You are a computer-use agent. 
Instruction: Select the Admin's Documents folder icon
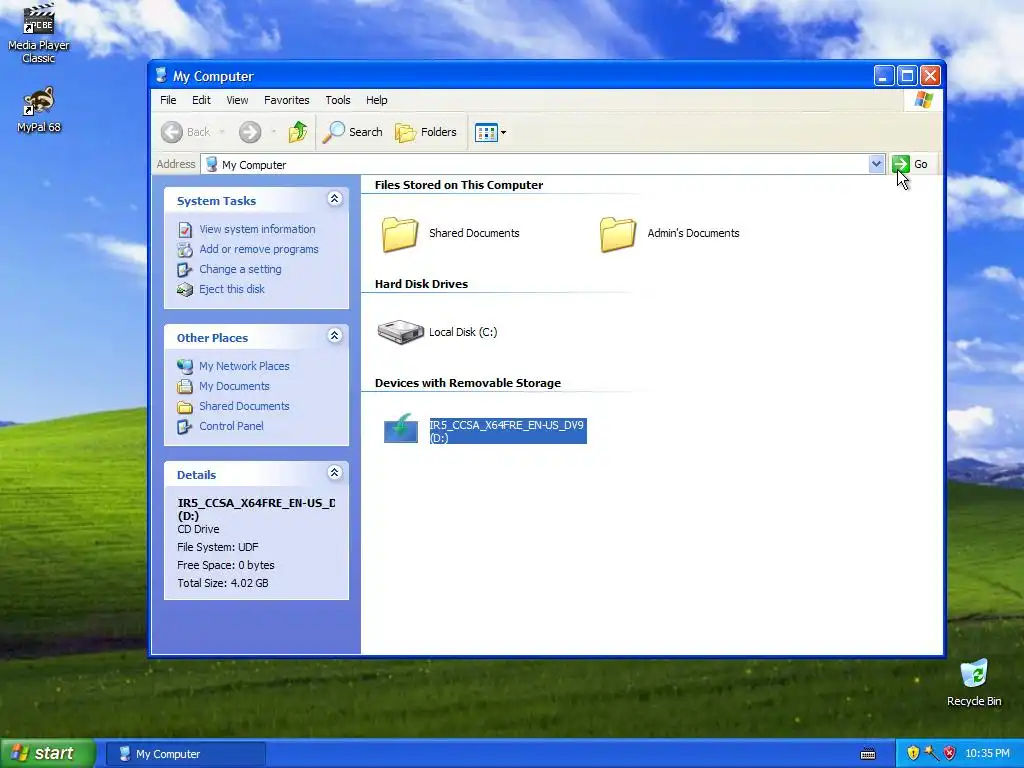click(x=618, y=234)
